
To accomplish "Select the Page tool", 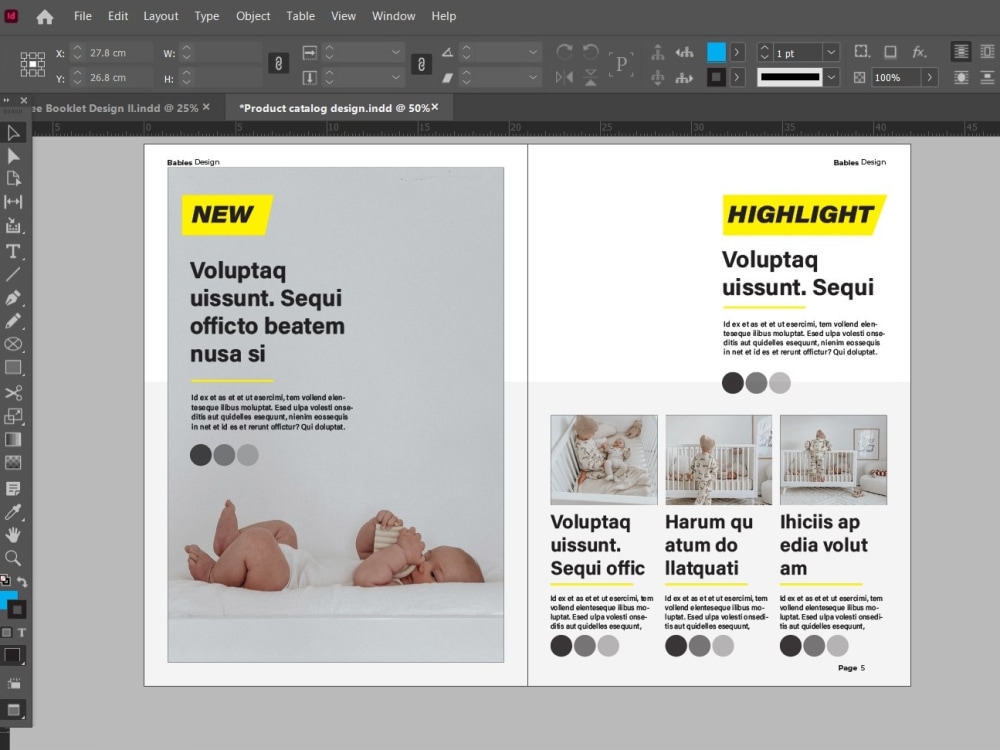I will (x=13, y=179).
